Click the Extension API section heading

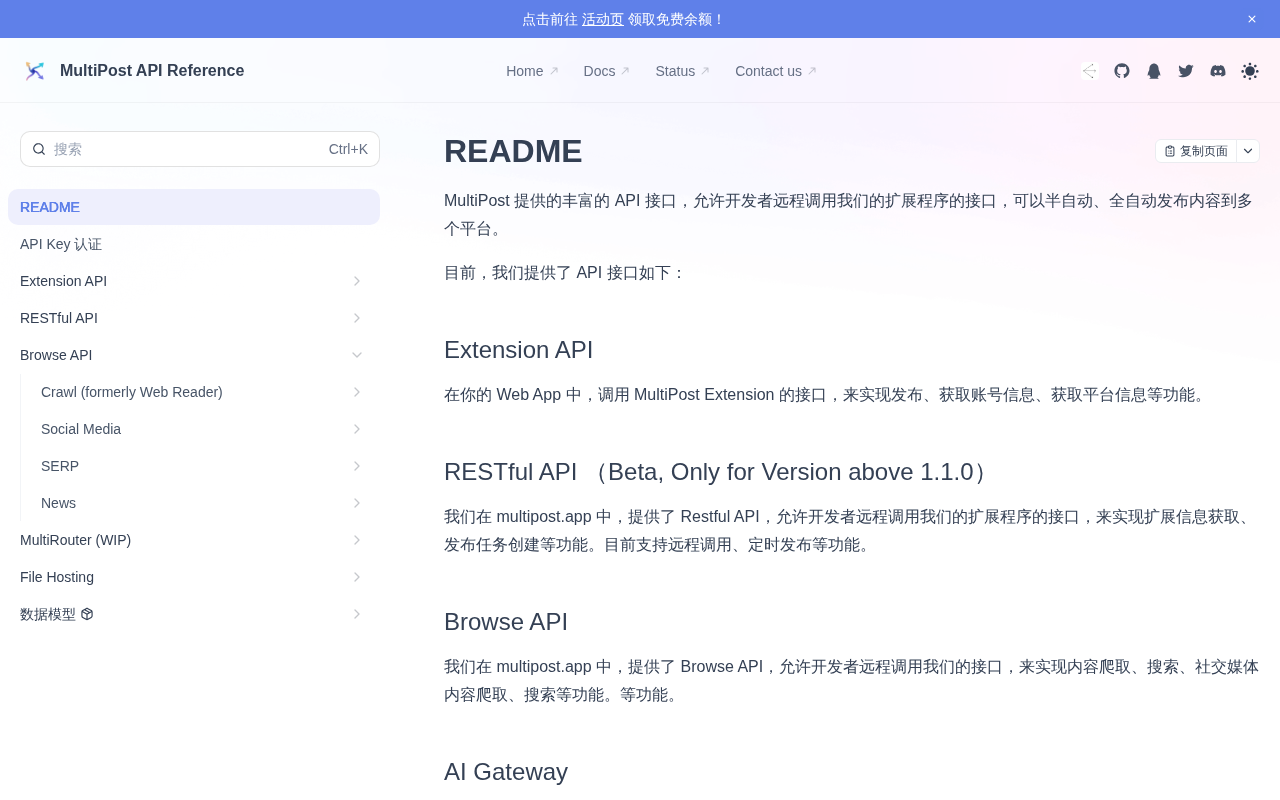coord(519,350)
